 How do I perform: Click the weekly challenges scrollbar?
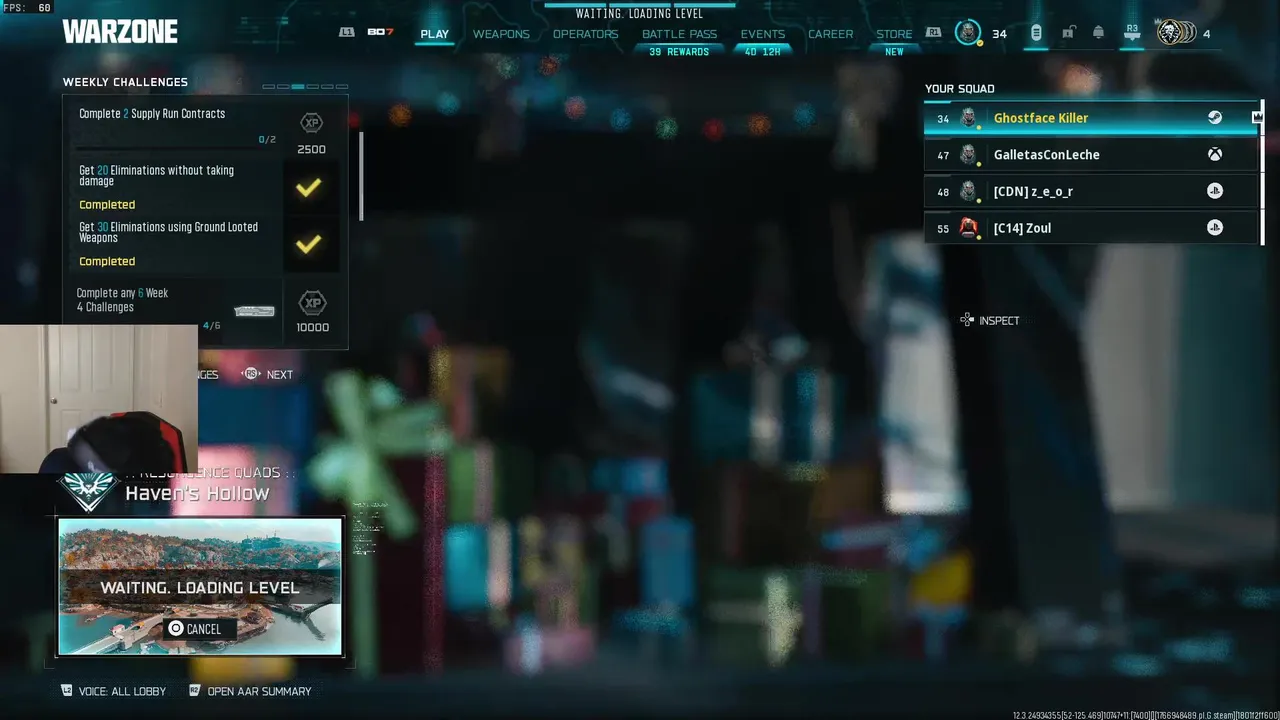click(360, 176)
